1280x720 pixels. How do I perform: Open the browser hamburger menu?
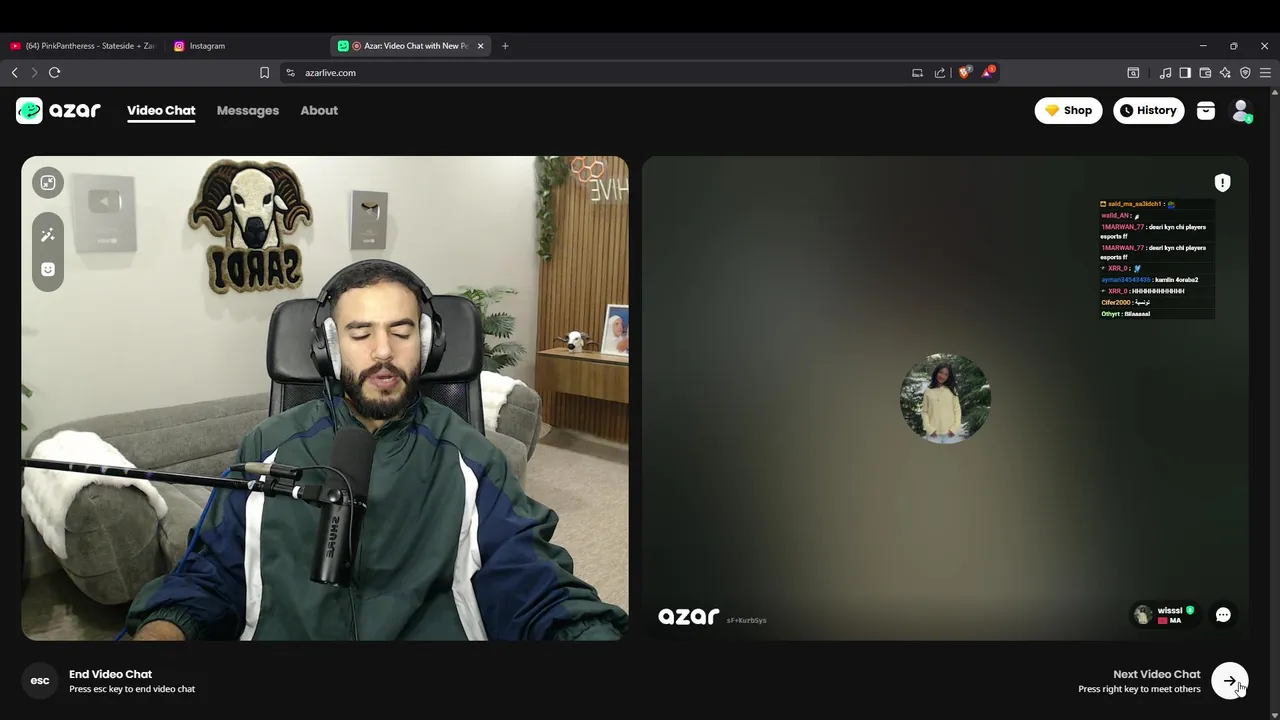pyautogui.click(x=1265, y=72)
